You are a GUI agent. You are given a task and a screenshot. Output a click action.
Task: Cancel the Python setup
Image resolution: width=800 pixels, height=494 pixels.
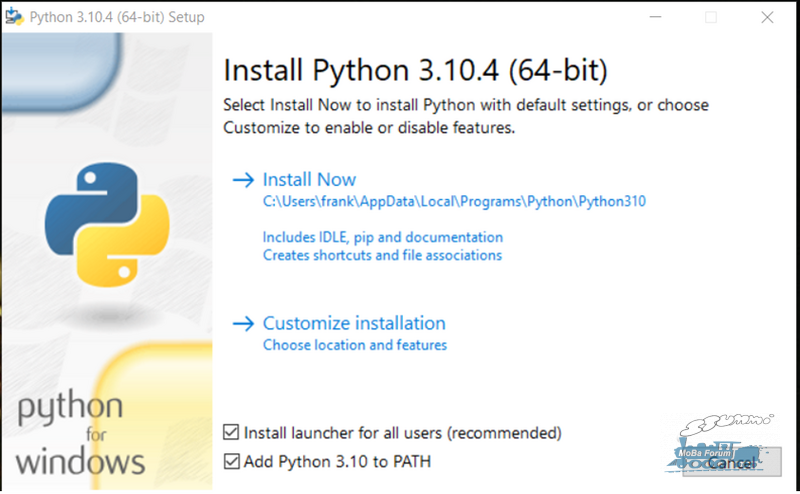(x=732, y=462)
